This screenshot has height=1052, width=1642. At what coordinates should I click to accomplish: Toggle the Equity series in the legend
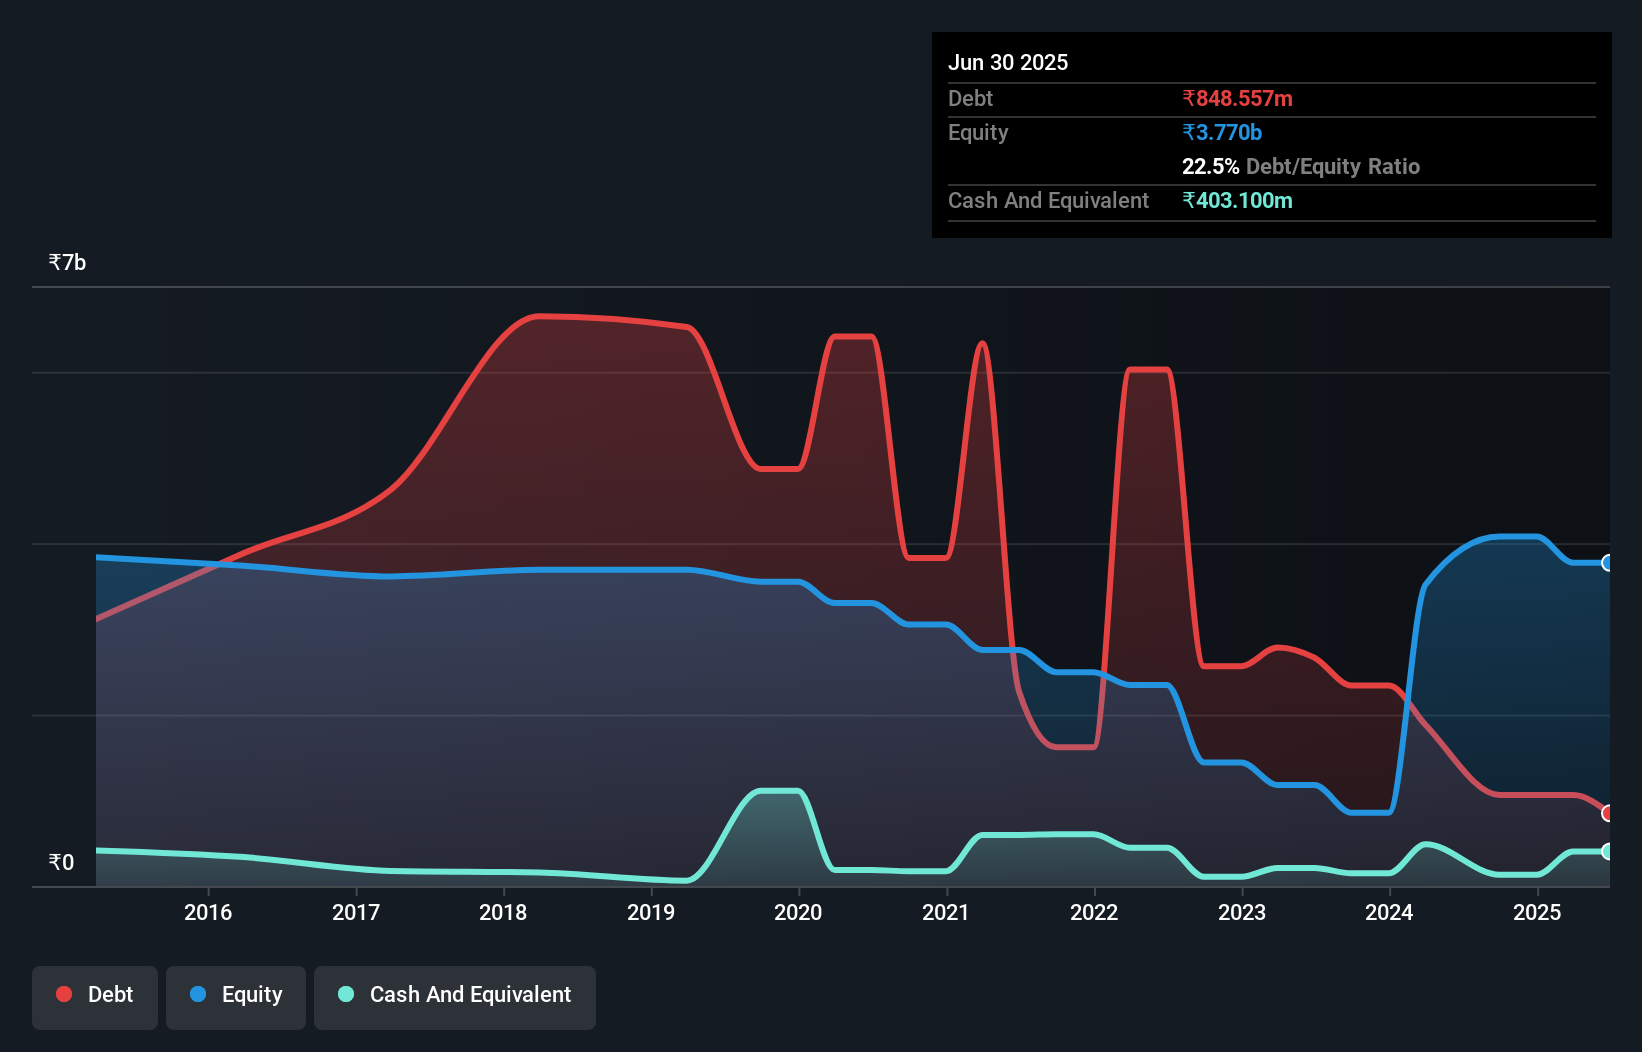point(236,997)
